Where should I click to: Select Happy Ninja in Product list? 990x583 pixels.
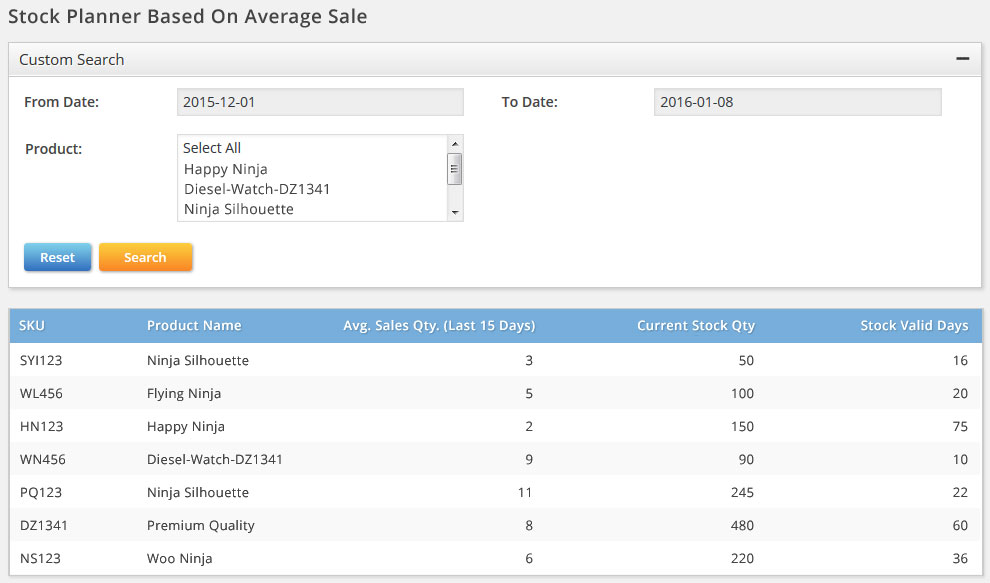point(226,169)
